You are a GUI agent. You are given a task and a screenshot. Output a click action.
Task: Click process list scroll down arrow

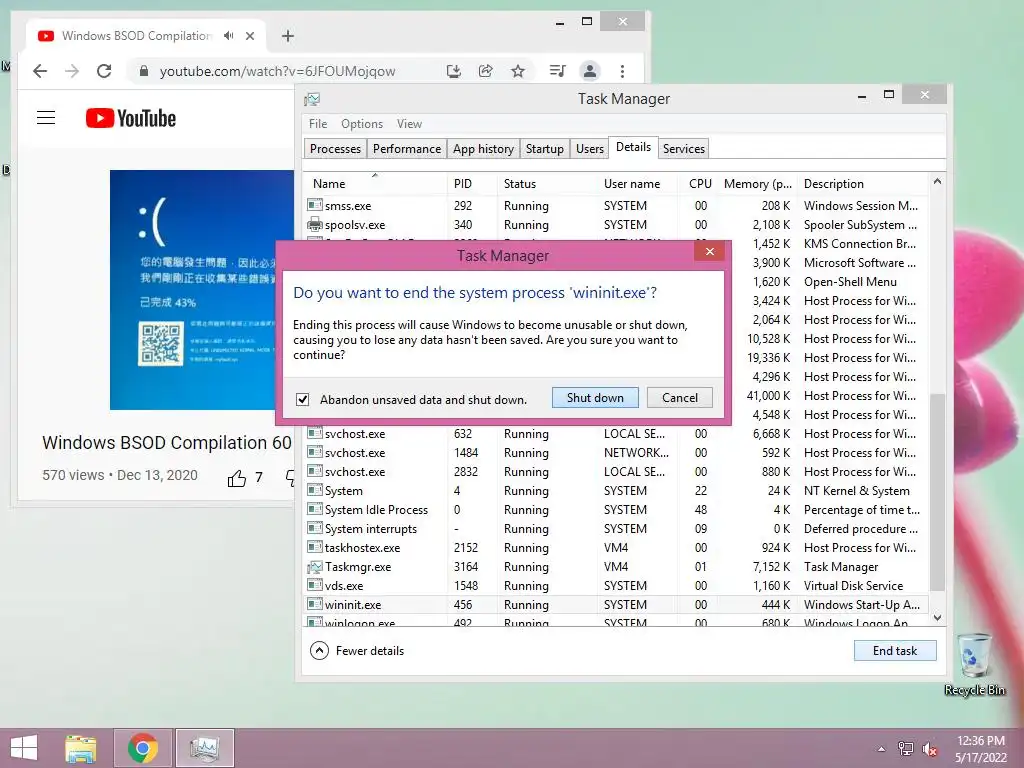pos(937,618)
